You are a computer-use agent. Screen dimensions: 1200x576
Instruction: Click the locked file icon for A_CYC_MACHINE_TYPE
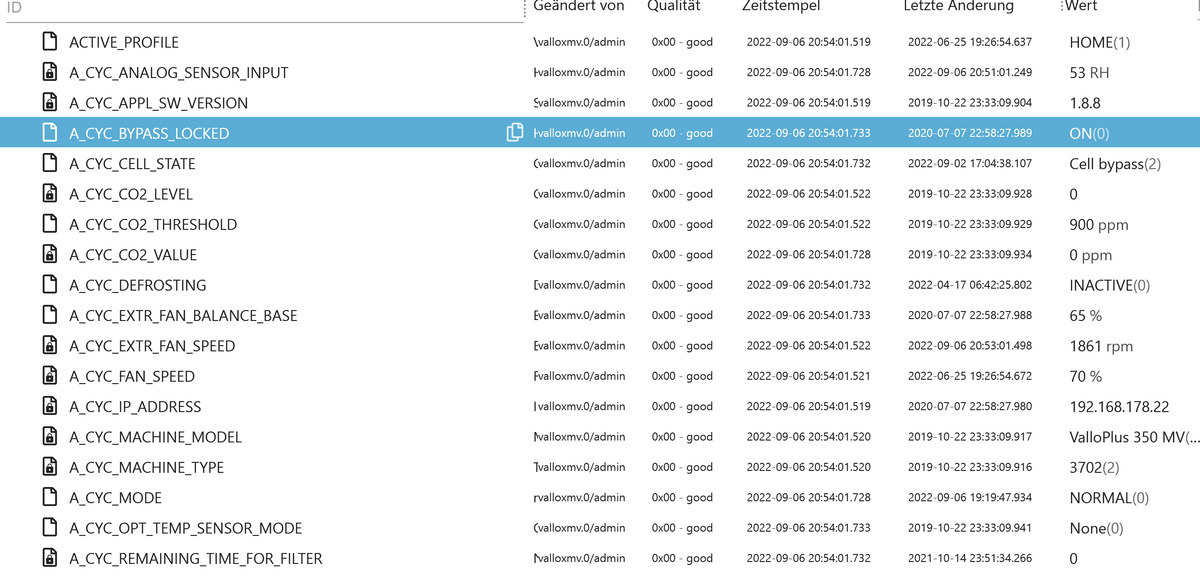click(48, 467)
